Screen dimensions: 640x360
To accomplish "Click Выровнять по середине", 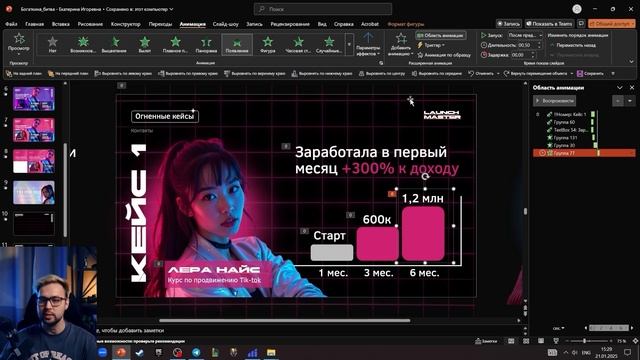I will tap(436, 73).
